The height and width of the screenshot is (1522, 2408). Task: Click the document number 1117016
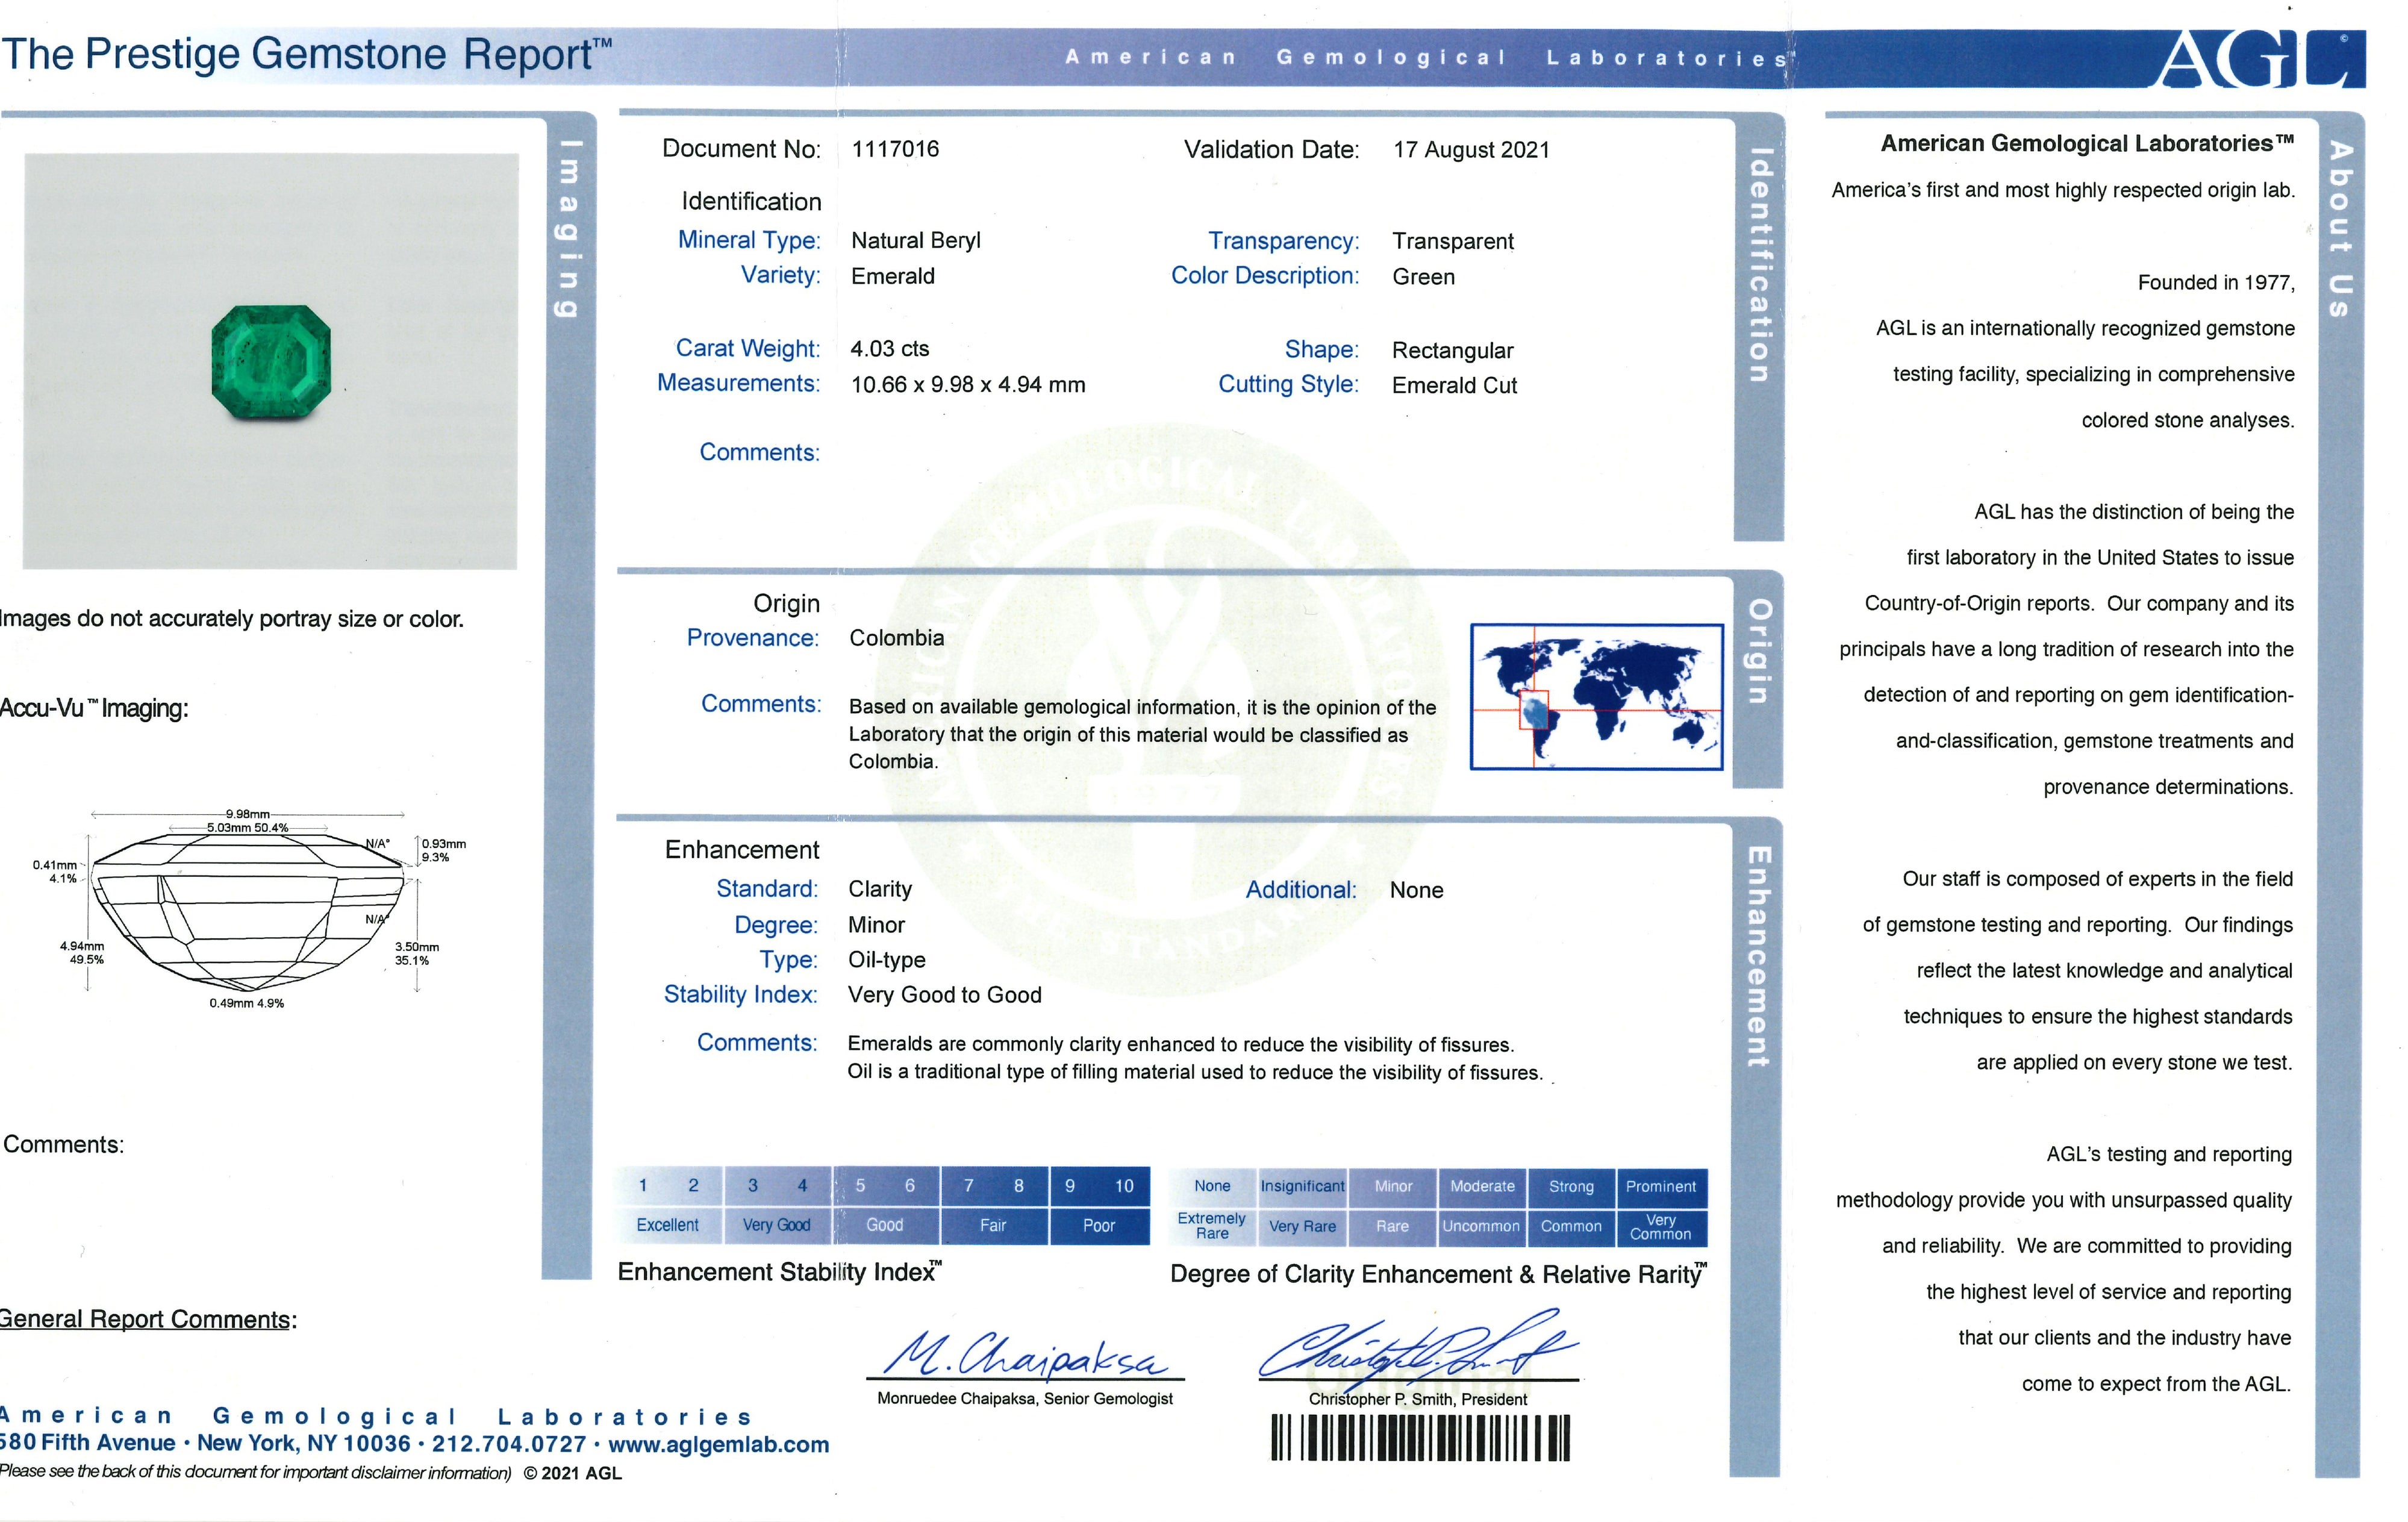(895, 149)
